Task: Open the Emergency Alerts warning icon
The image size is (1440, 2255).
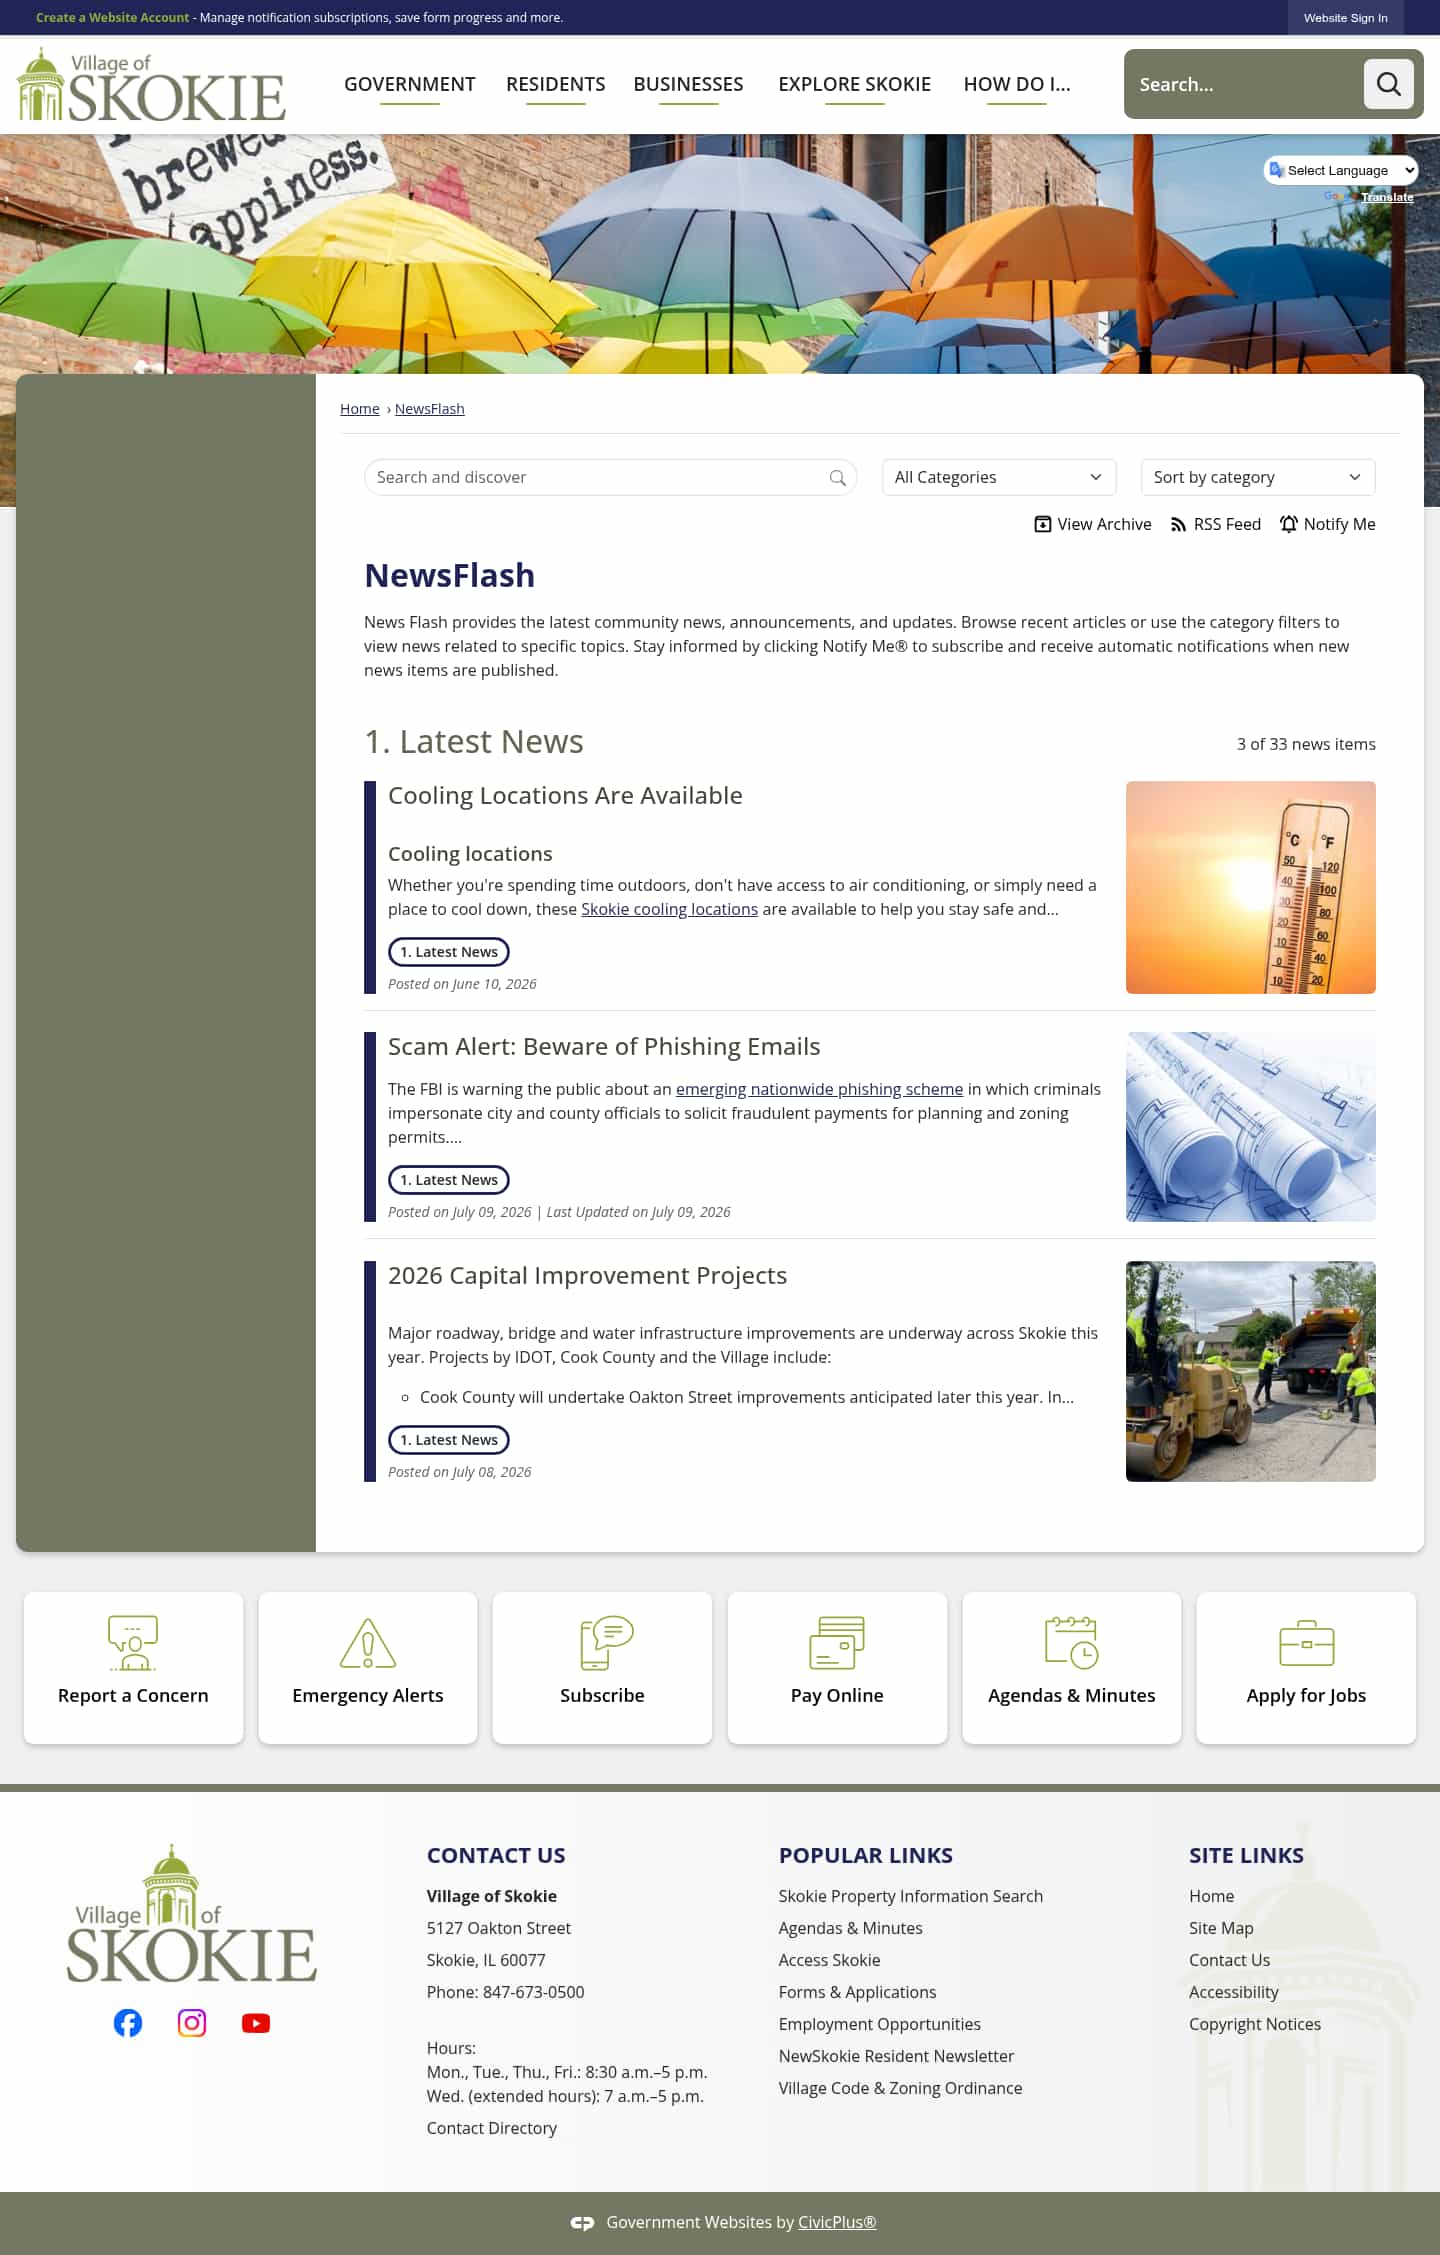Action: (x=368, y=1643)
